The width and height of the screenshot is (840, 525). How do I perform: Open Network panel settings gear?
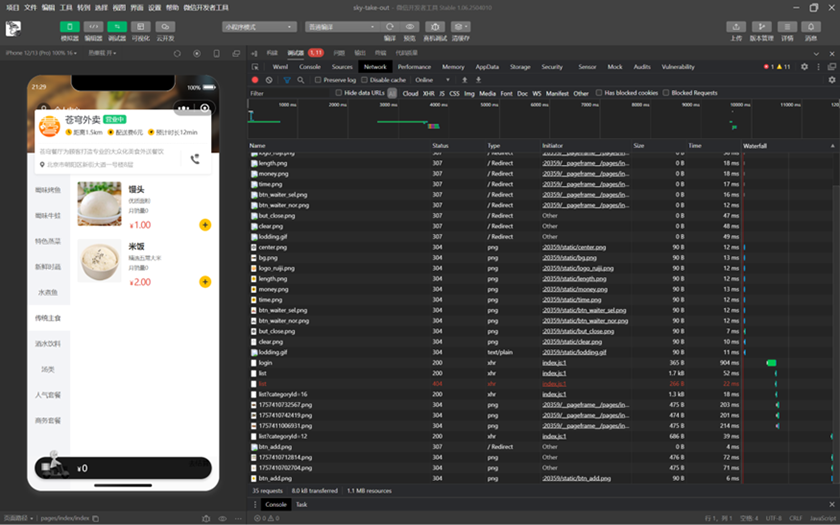pos(831,80)
